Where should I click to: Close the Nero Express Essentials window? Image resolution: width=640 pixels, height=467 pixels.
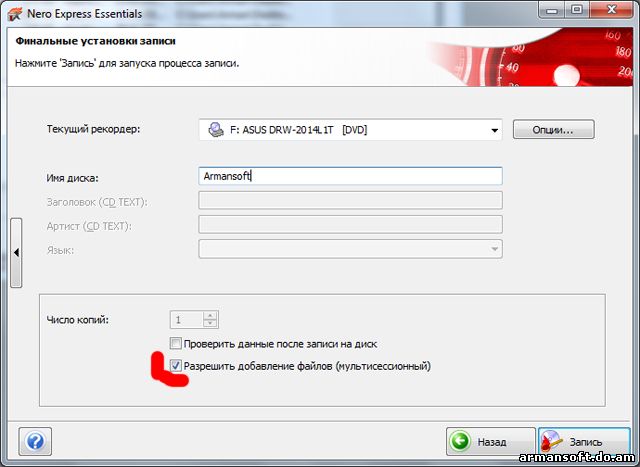pos(611,10)
